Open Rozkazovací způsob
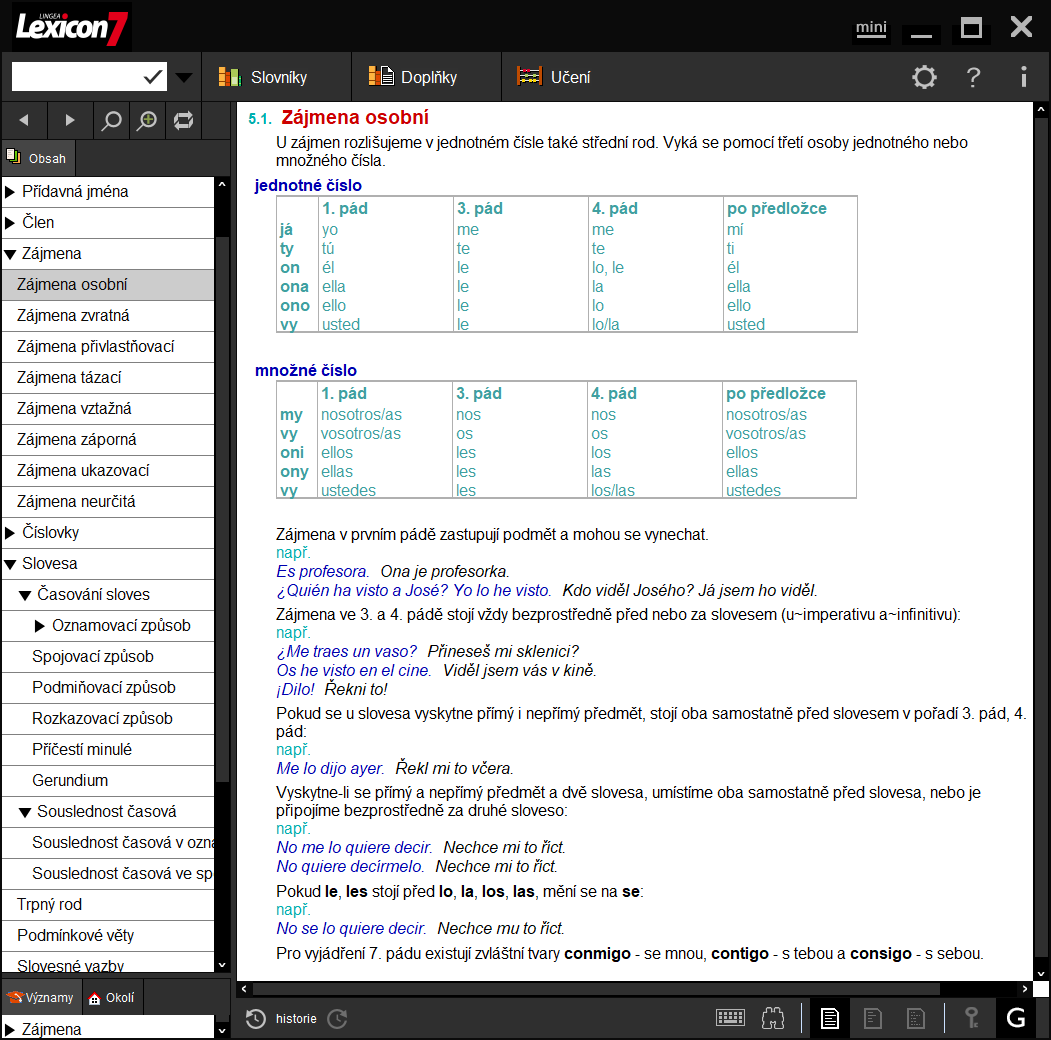The width and height of the screenshot is (1051, 1040). click(x=108, y=718)
